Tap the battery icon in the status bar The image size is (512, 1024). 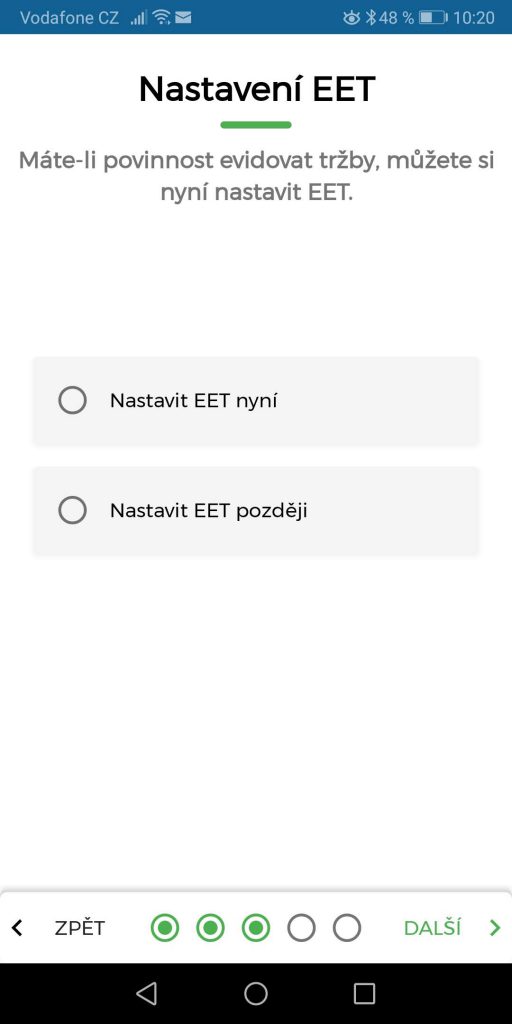coord(433,18)
